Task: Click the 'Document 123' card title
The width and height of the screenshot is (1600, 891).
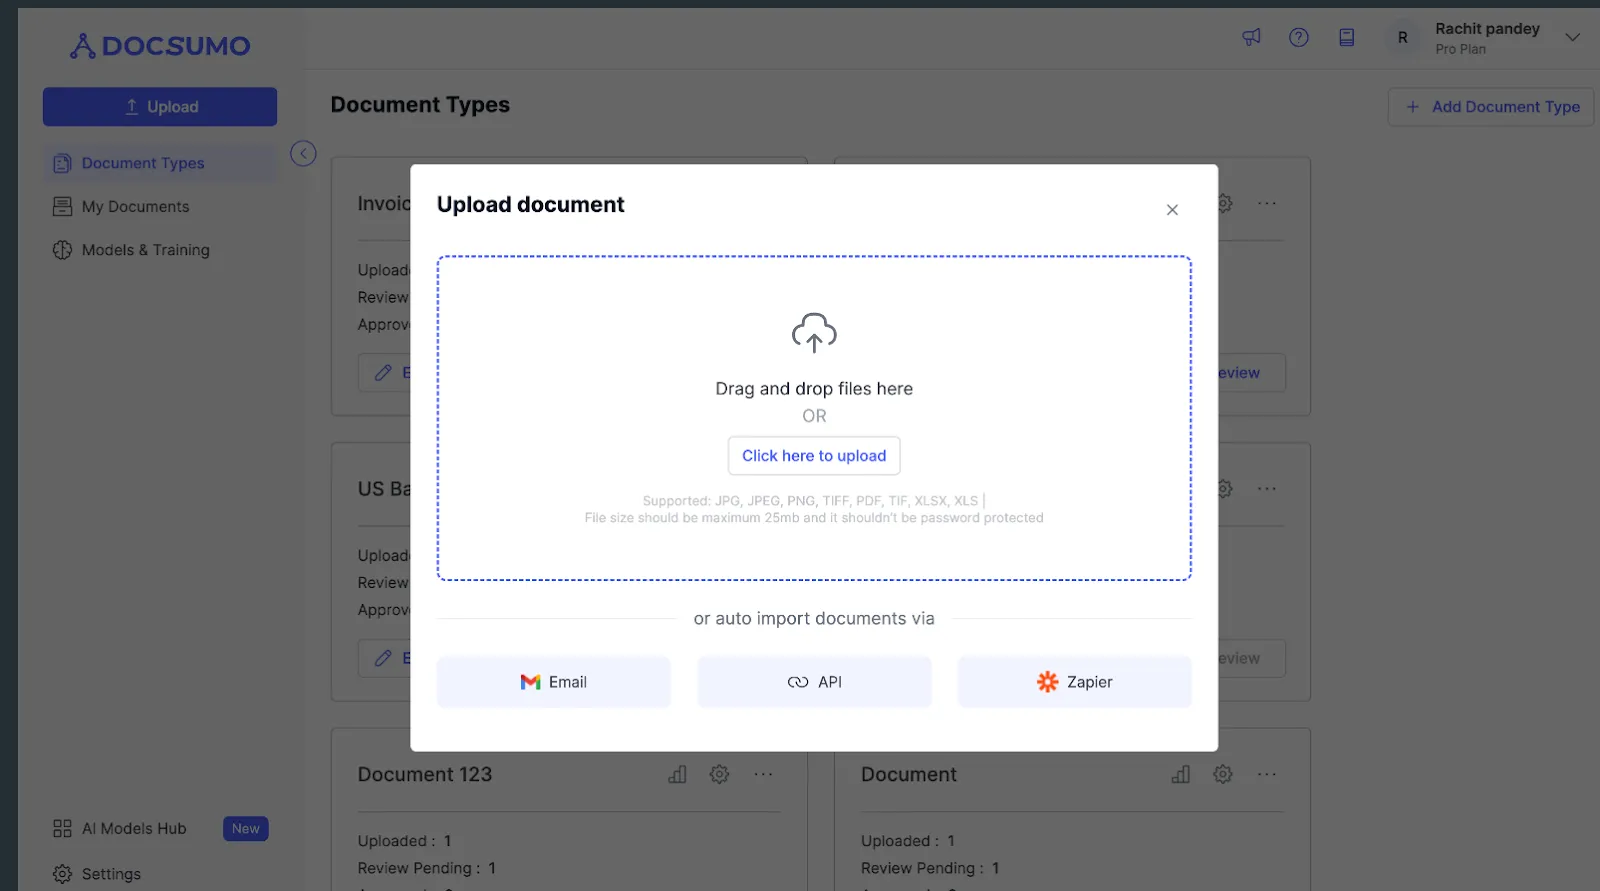Action: 425,774
